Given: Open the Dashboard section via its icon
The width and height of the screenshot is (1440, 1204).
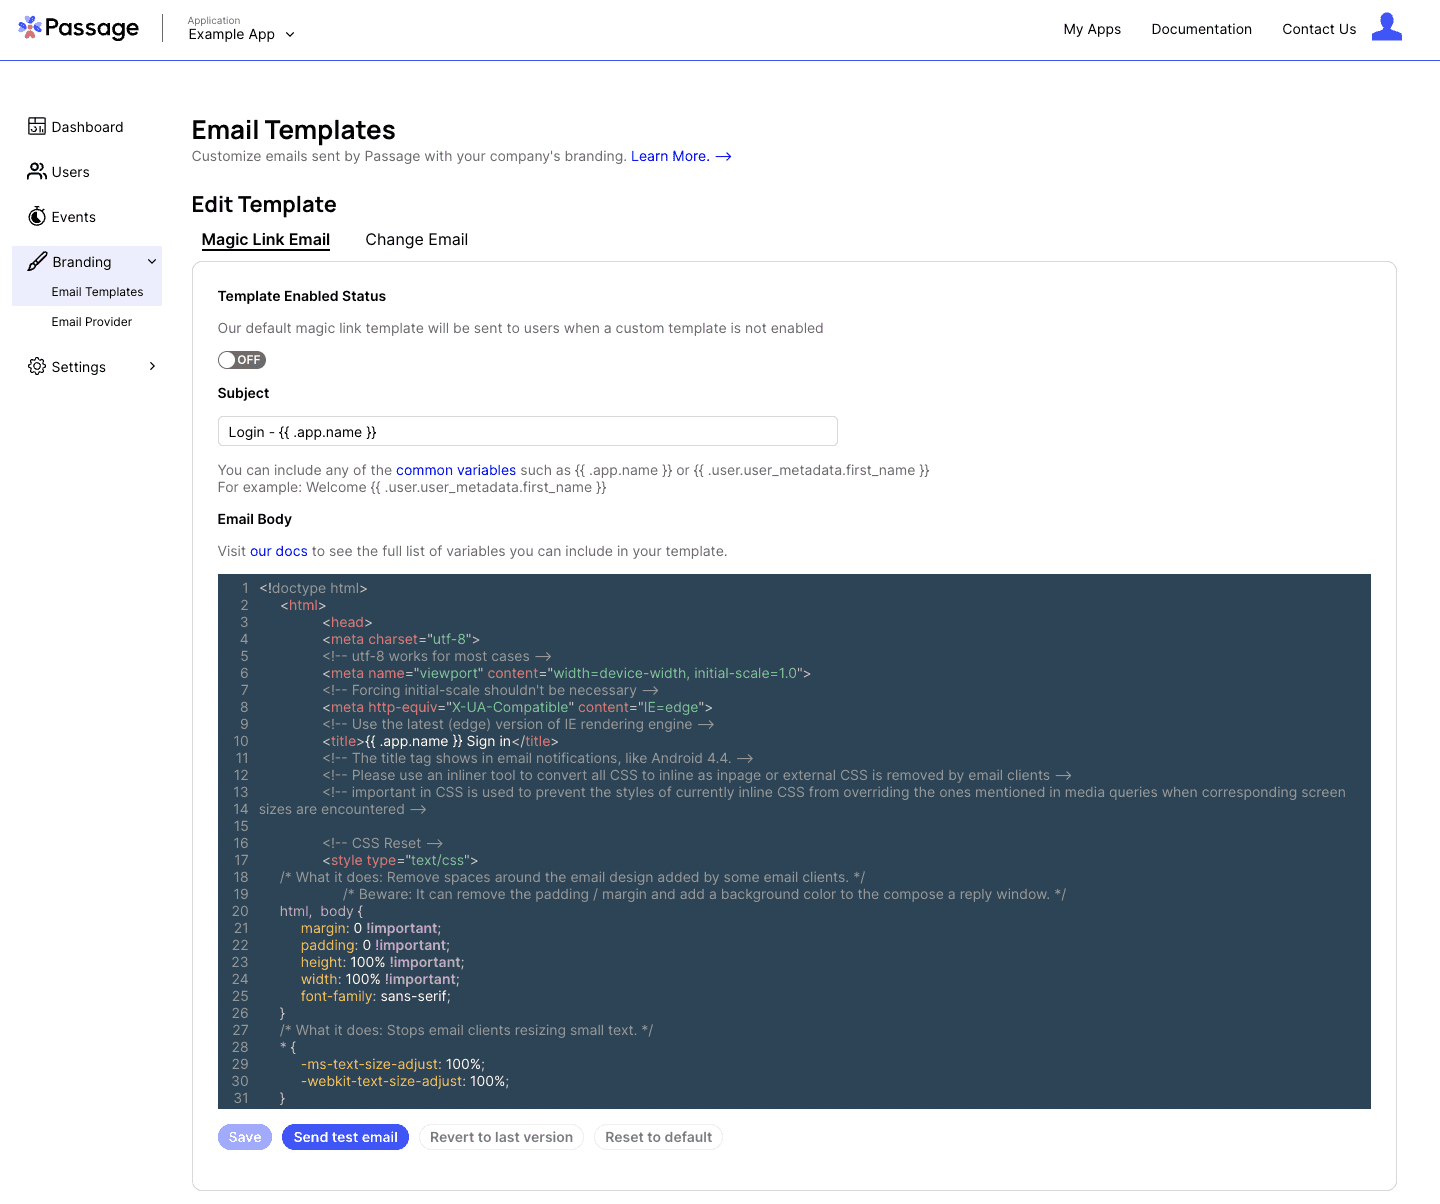Looking at the screenshot, I should pos(36,126).
